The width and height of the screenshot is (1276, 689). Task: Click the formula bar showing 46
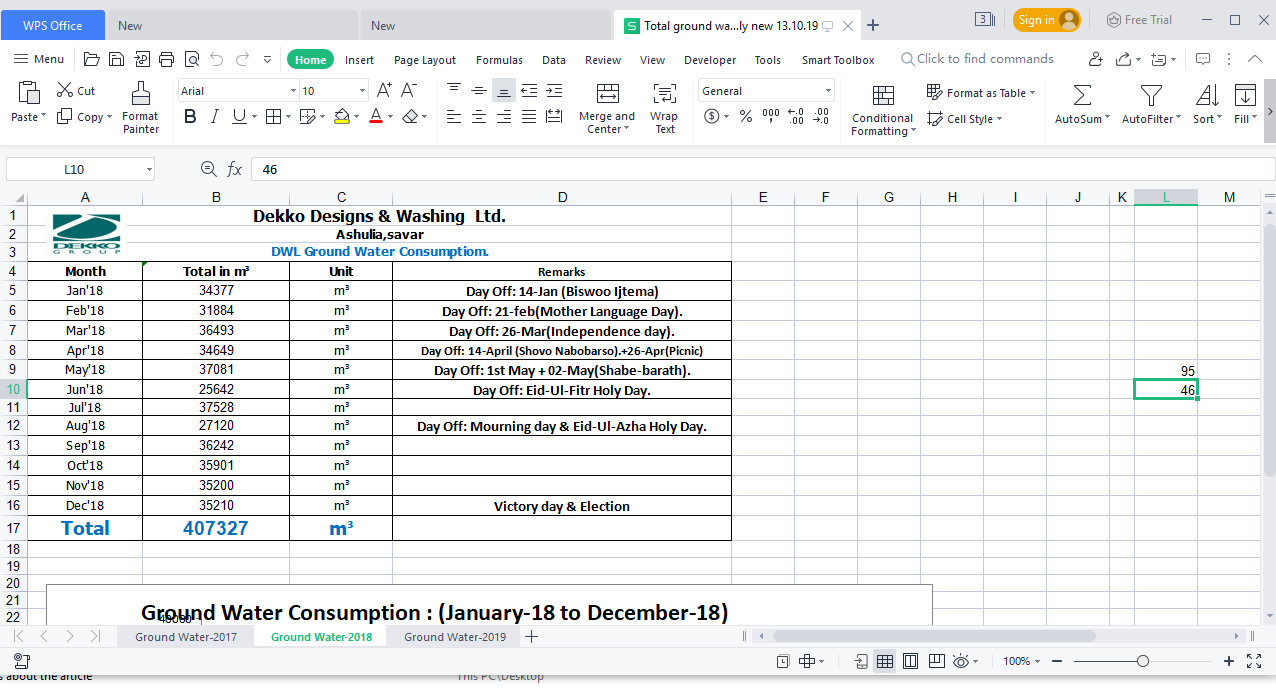coord(763,170)
